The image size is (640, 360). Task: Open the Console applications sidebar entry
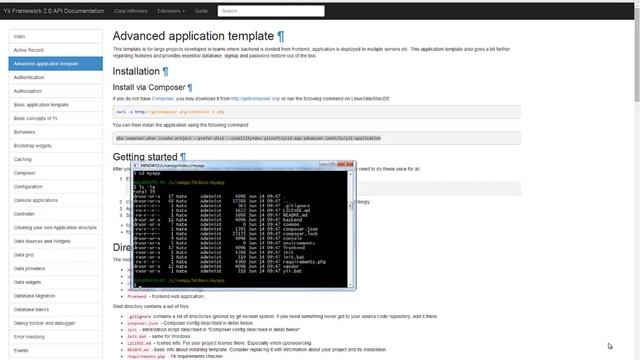tap(56, 200)
